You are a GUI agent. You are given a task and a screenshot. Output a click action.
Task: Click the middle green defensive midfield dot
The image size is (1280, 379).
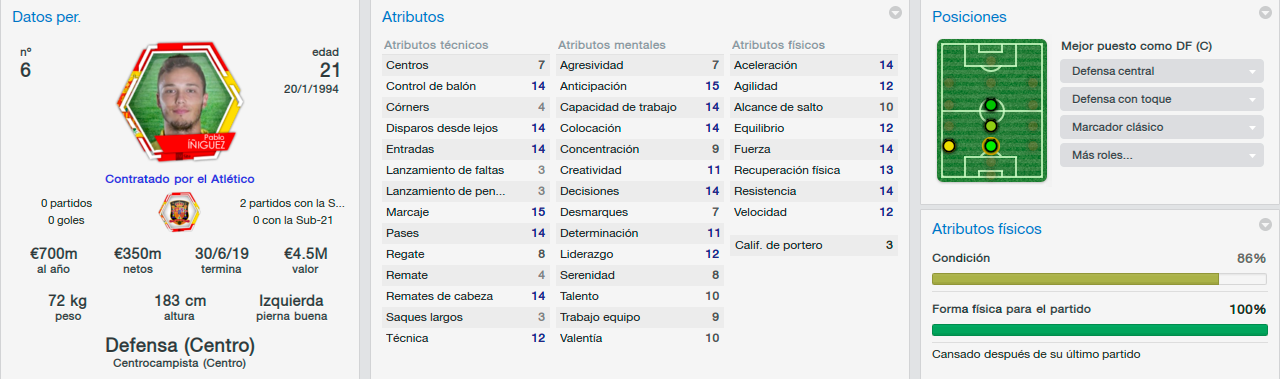(990, 126)
